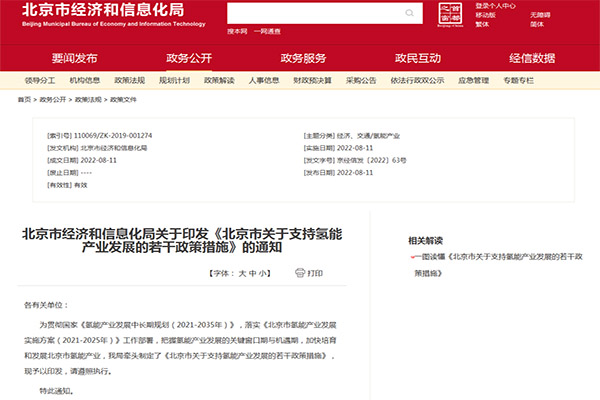The width and height of the screenshot is (600, 400).
Task: Go to 机构信息 submenu
Action: click(x=85, y=80)
